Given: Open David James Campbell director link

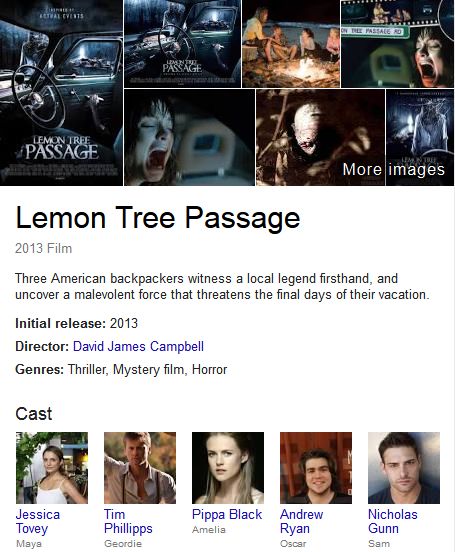Looking at the screenshot, I should coord(138,346).
